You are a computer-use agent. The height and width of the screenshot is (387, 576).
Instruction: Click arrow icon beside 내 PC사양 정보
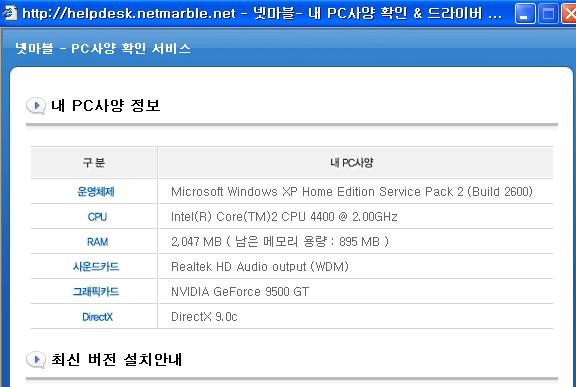(x=36, y=106)
